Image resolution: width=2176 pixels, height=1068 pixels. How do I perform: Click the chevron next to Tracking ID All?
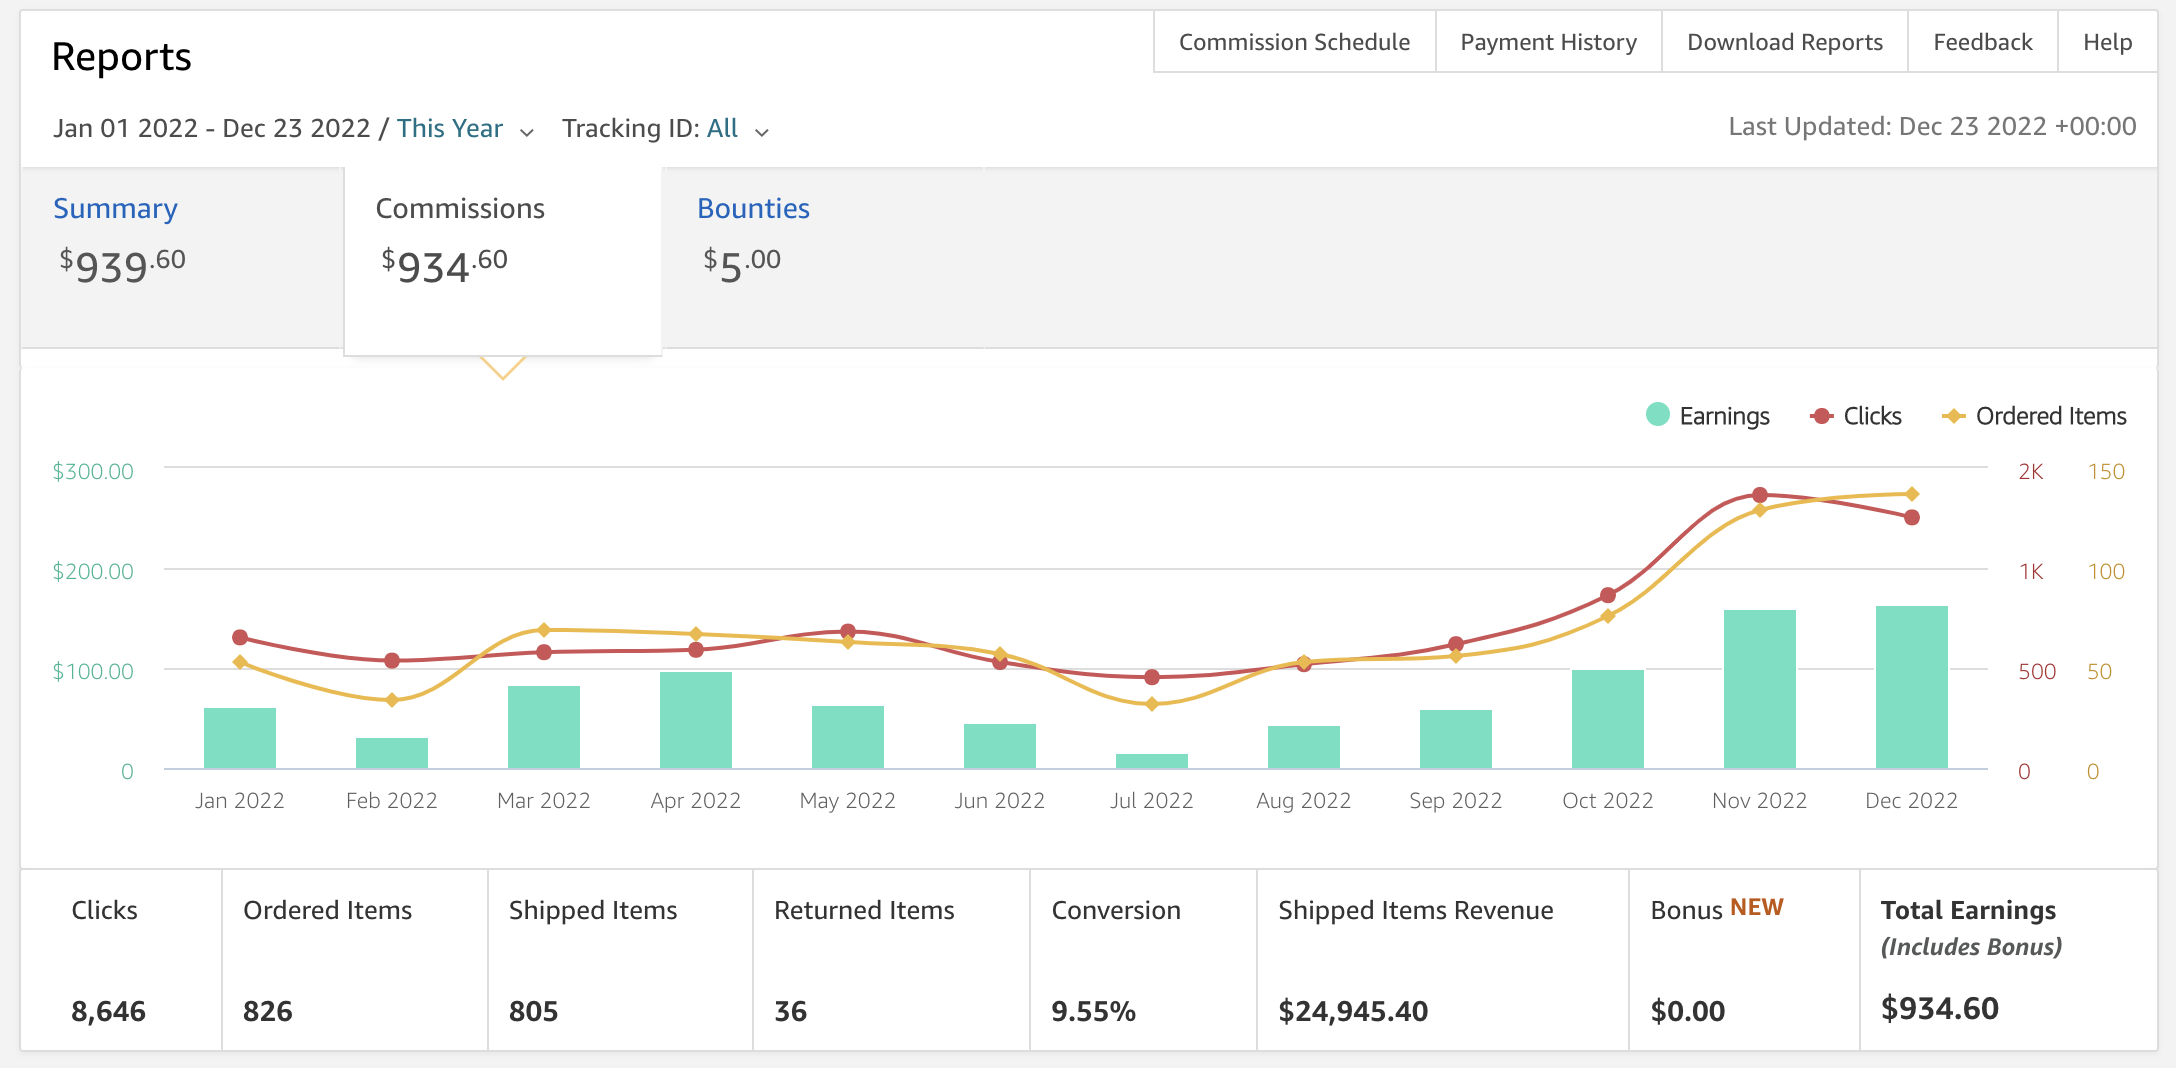(x=762, y=132)
